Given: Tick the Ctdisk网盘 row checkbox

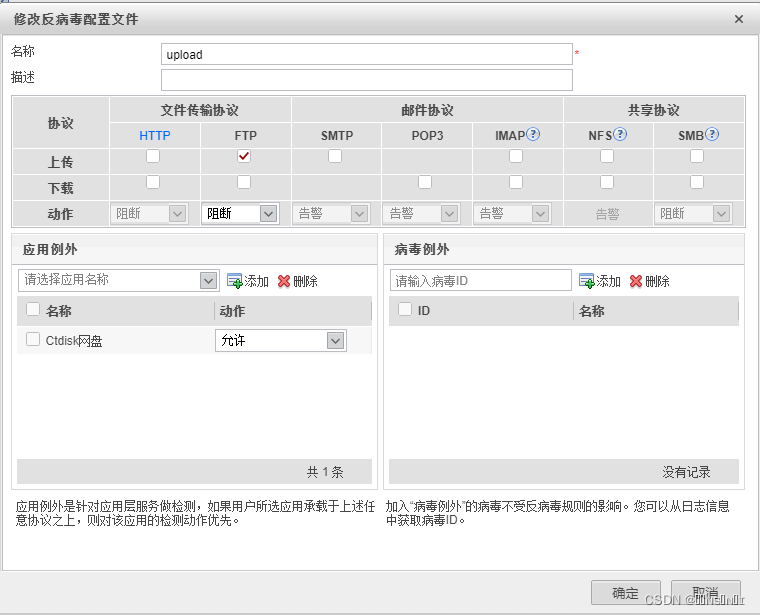Looking at the screenshot, I should (33, 339).
